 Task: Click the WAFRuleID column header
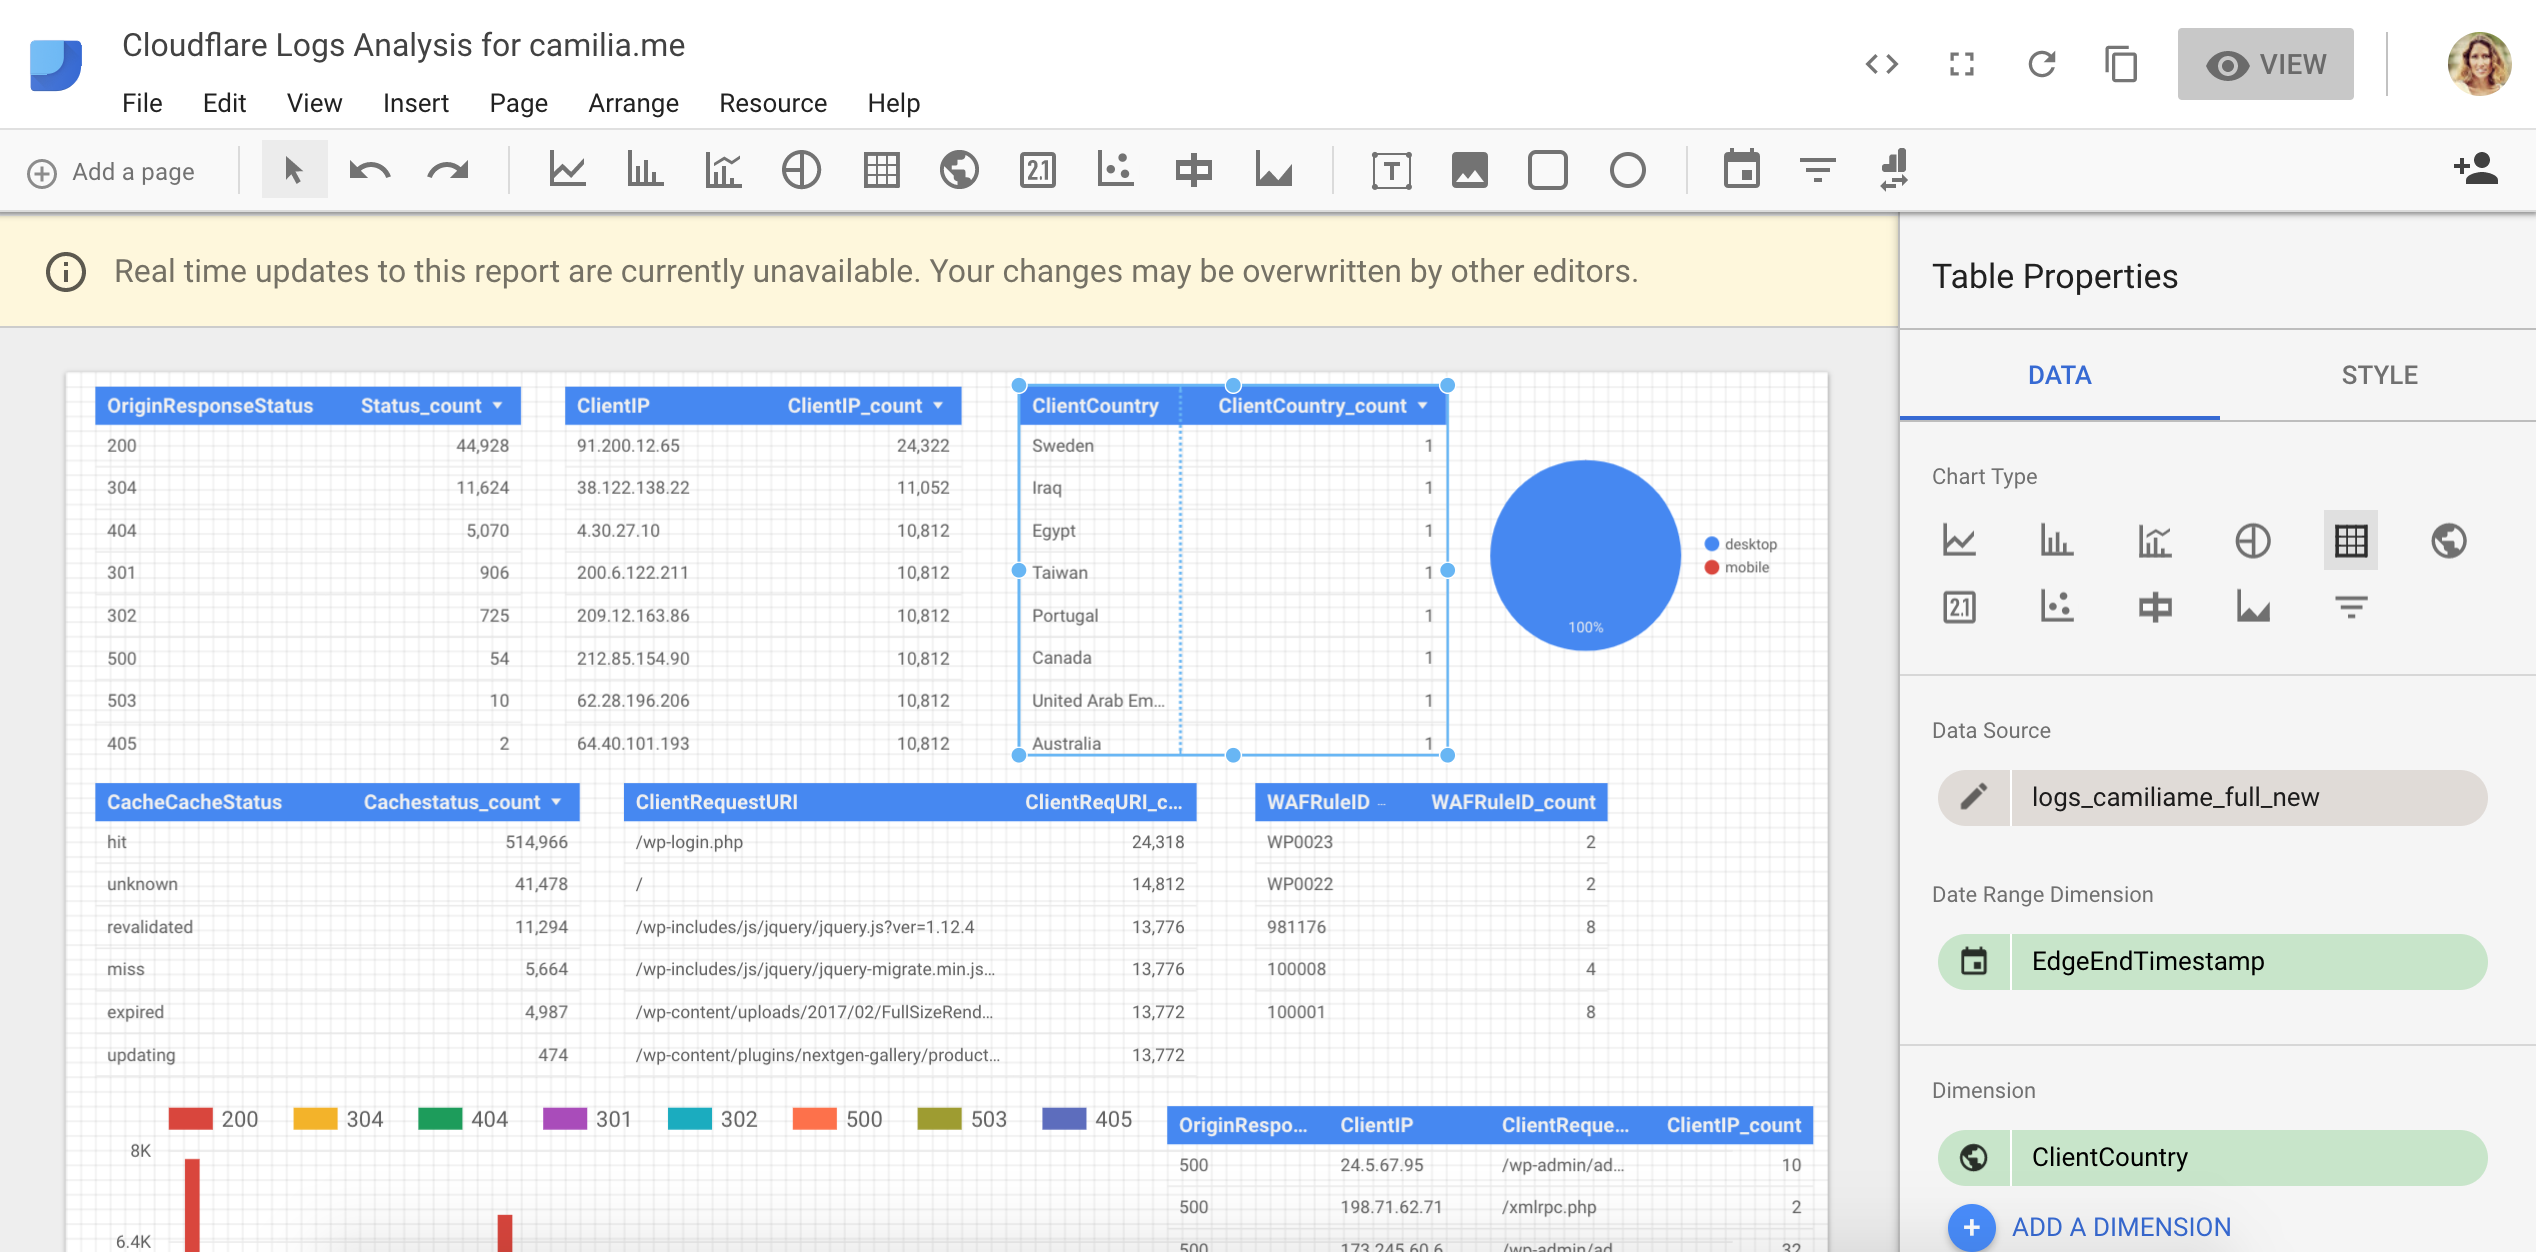1318,802
